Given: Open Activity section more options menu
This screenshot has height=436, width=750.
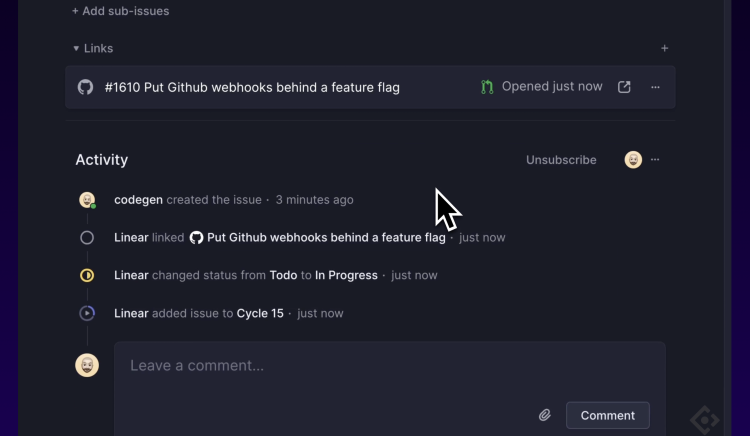Looking at the screenshot, I should coord(655,160).
